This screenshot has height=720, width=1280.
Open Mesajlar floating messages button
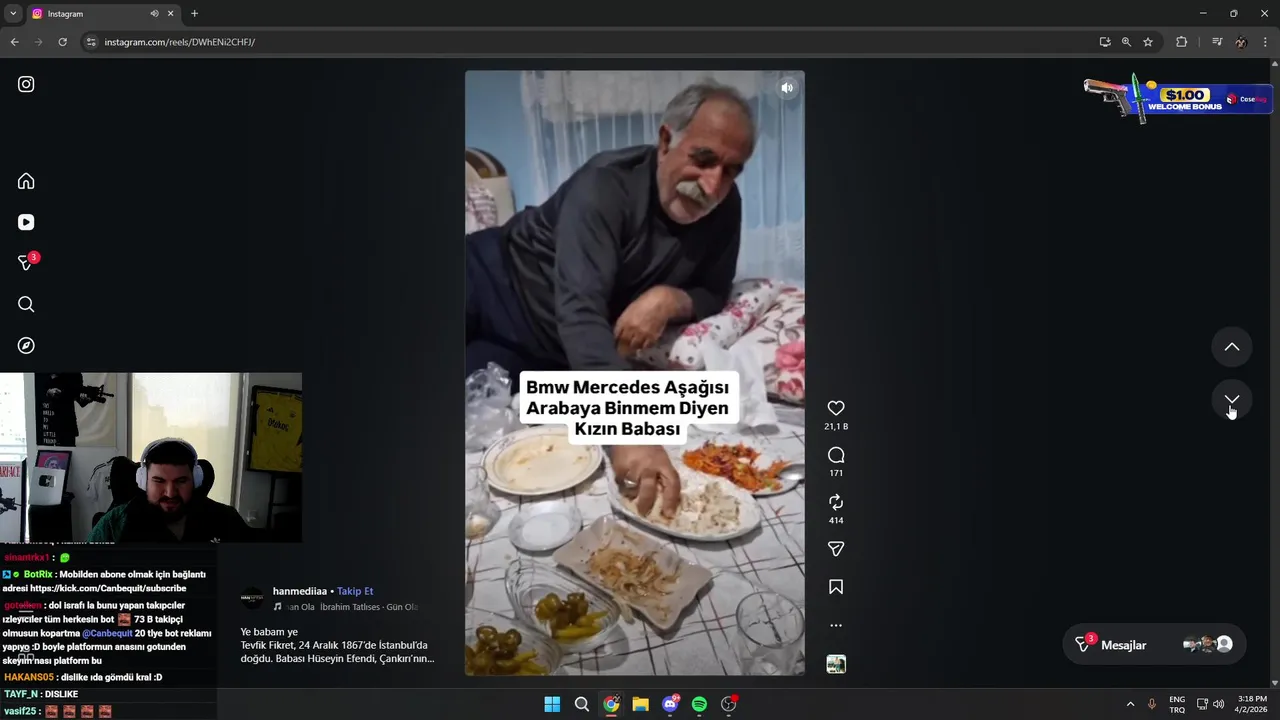pos(1154,645)
